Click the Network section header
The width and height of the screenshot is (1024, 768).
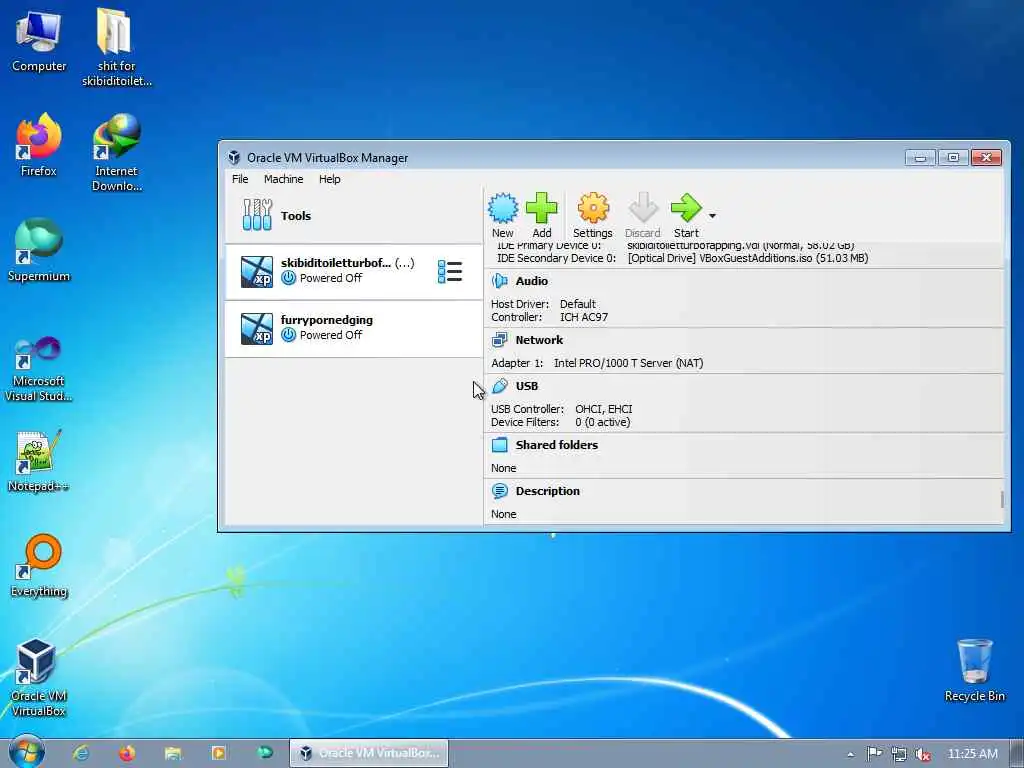(539, 340)
